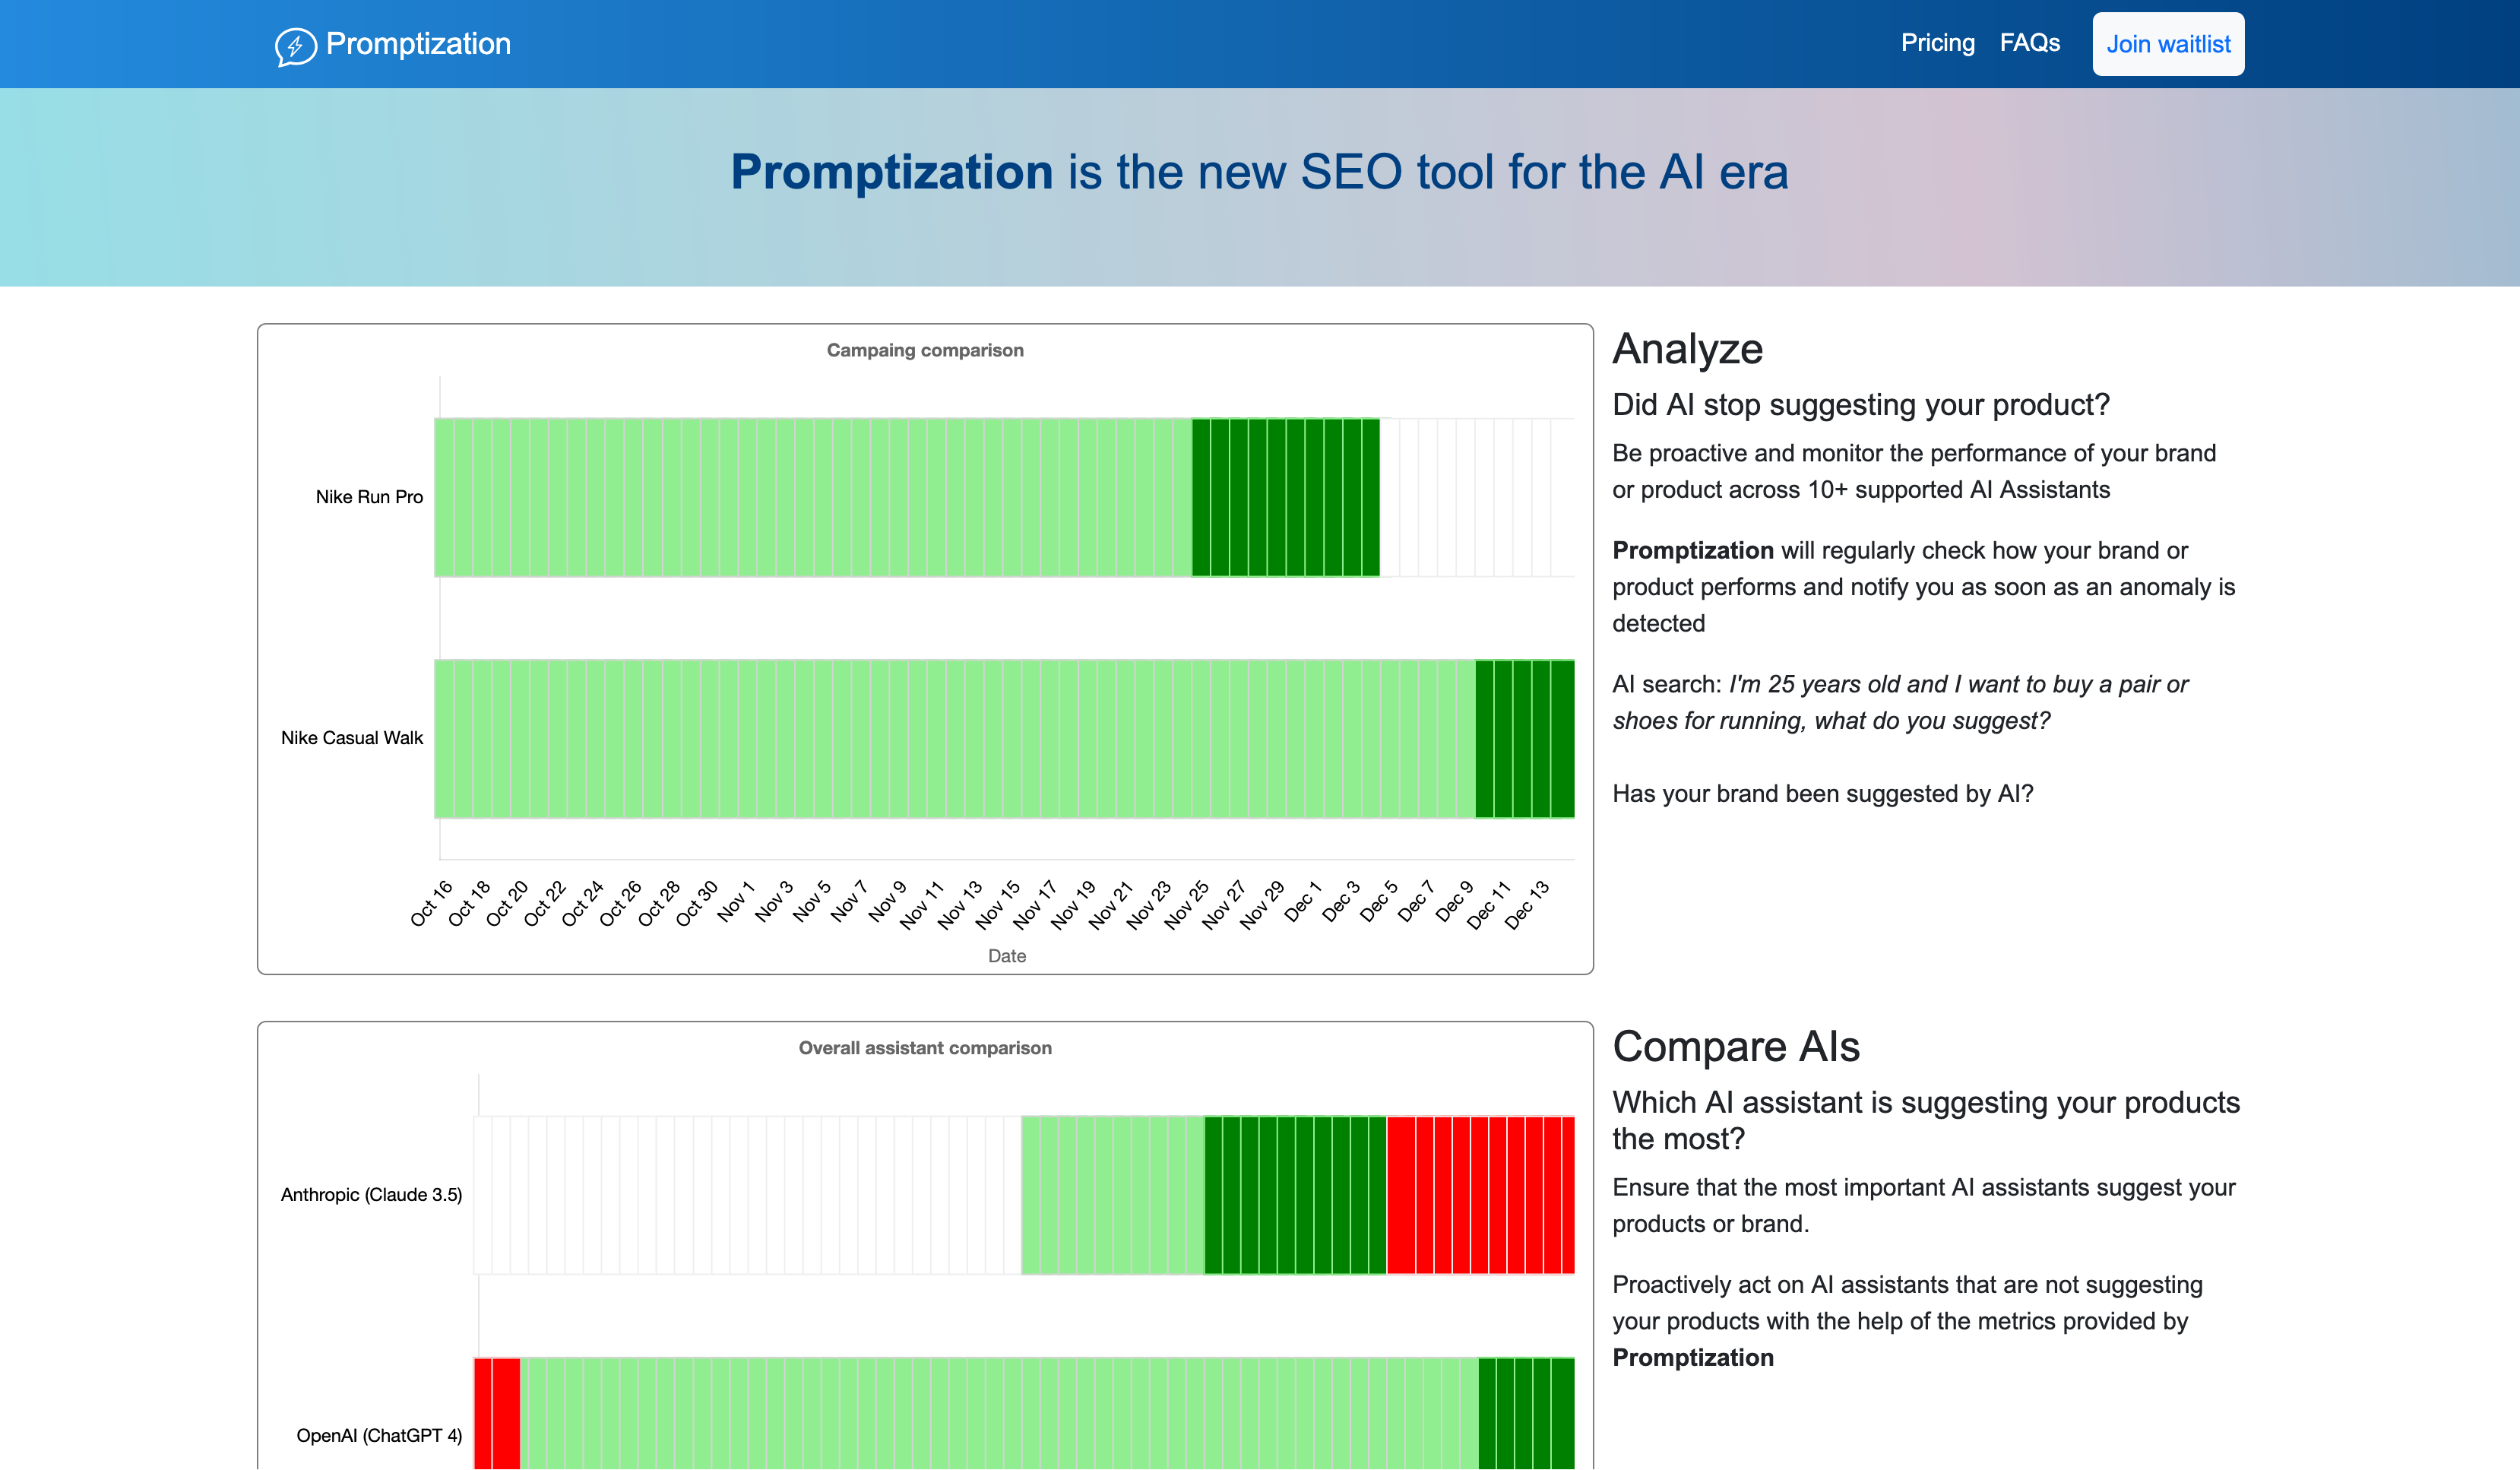Click the Oct 16 date tick label
This screenshot has height=1470, width=2520.
point(432,903)
